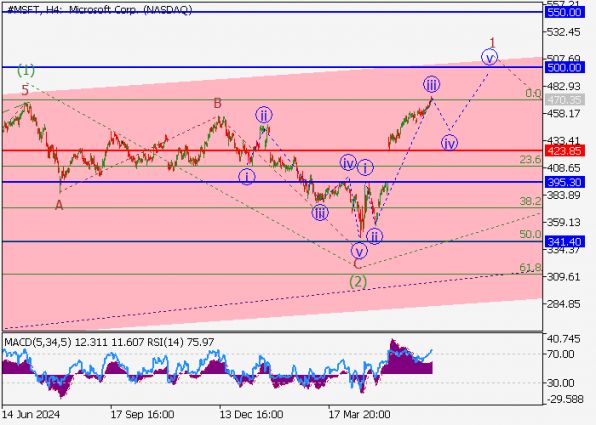Select the grey 470.35 current price tag
This screenshot has height=425, width=596.
[x=564, y=100]
